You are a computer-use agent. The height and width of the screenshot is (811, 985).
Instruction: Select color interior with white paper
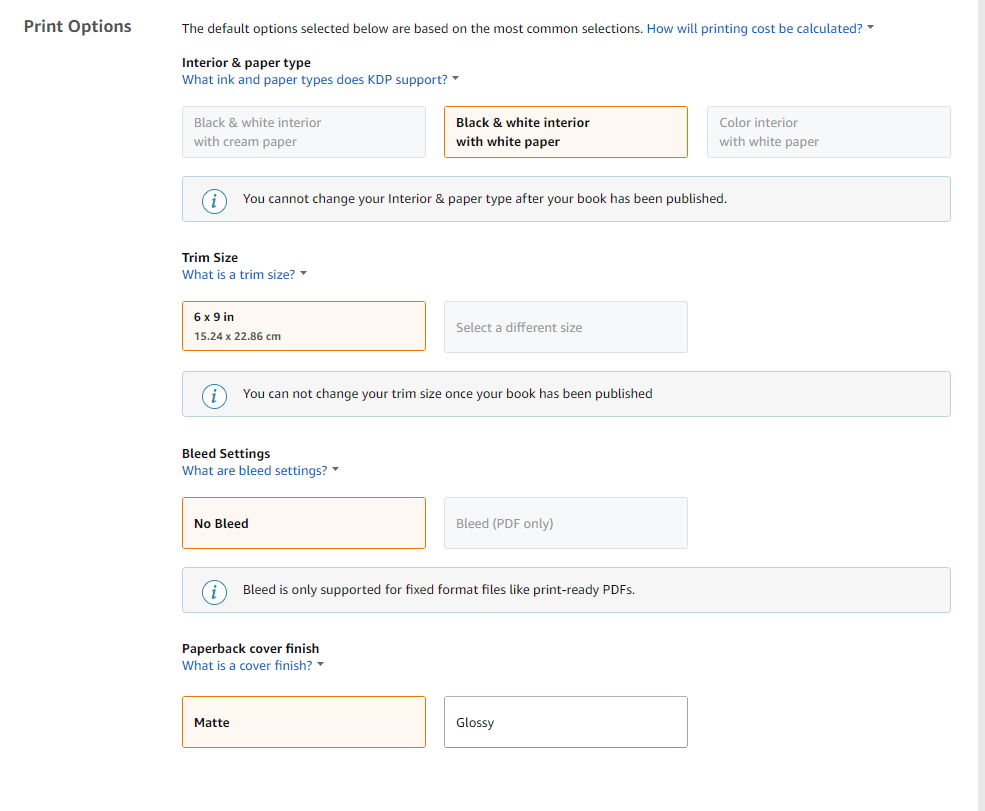coord(828,132)
